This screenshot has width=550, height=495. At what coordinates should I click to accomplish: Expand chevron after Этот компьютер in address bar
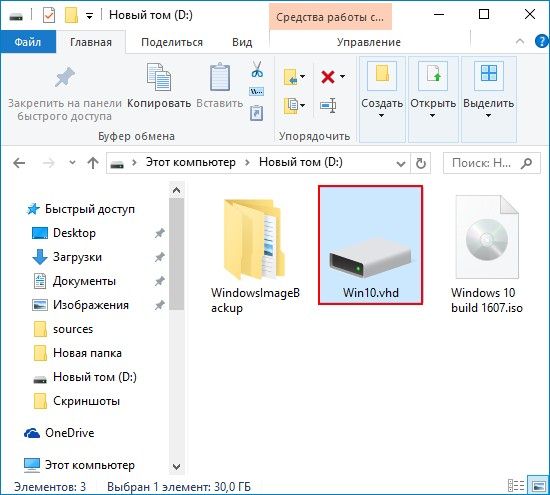247,163
